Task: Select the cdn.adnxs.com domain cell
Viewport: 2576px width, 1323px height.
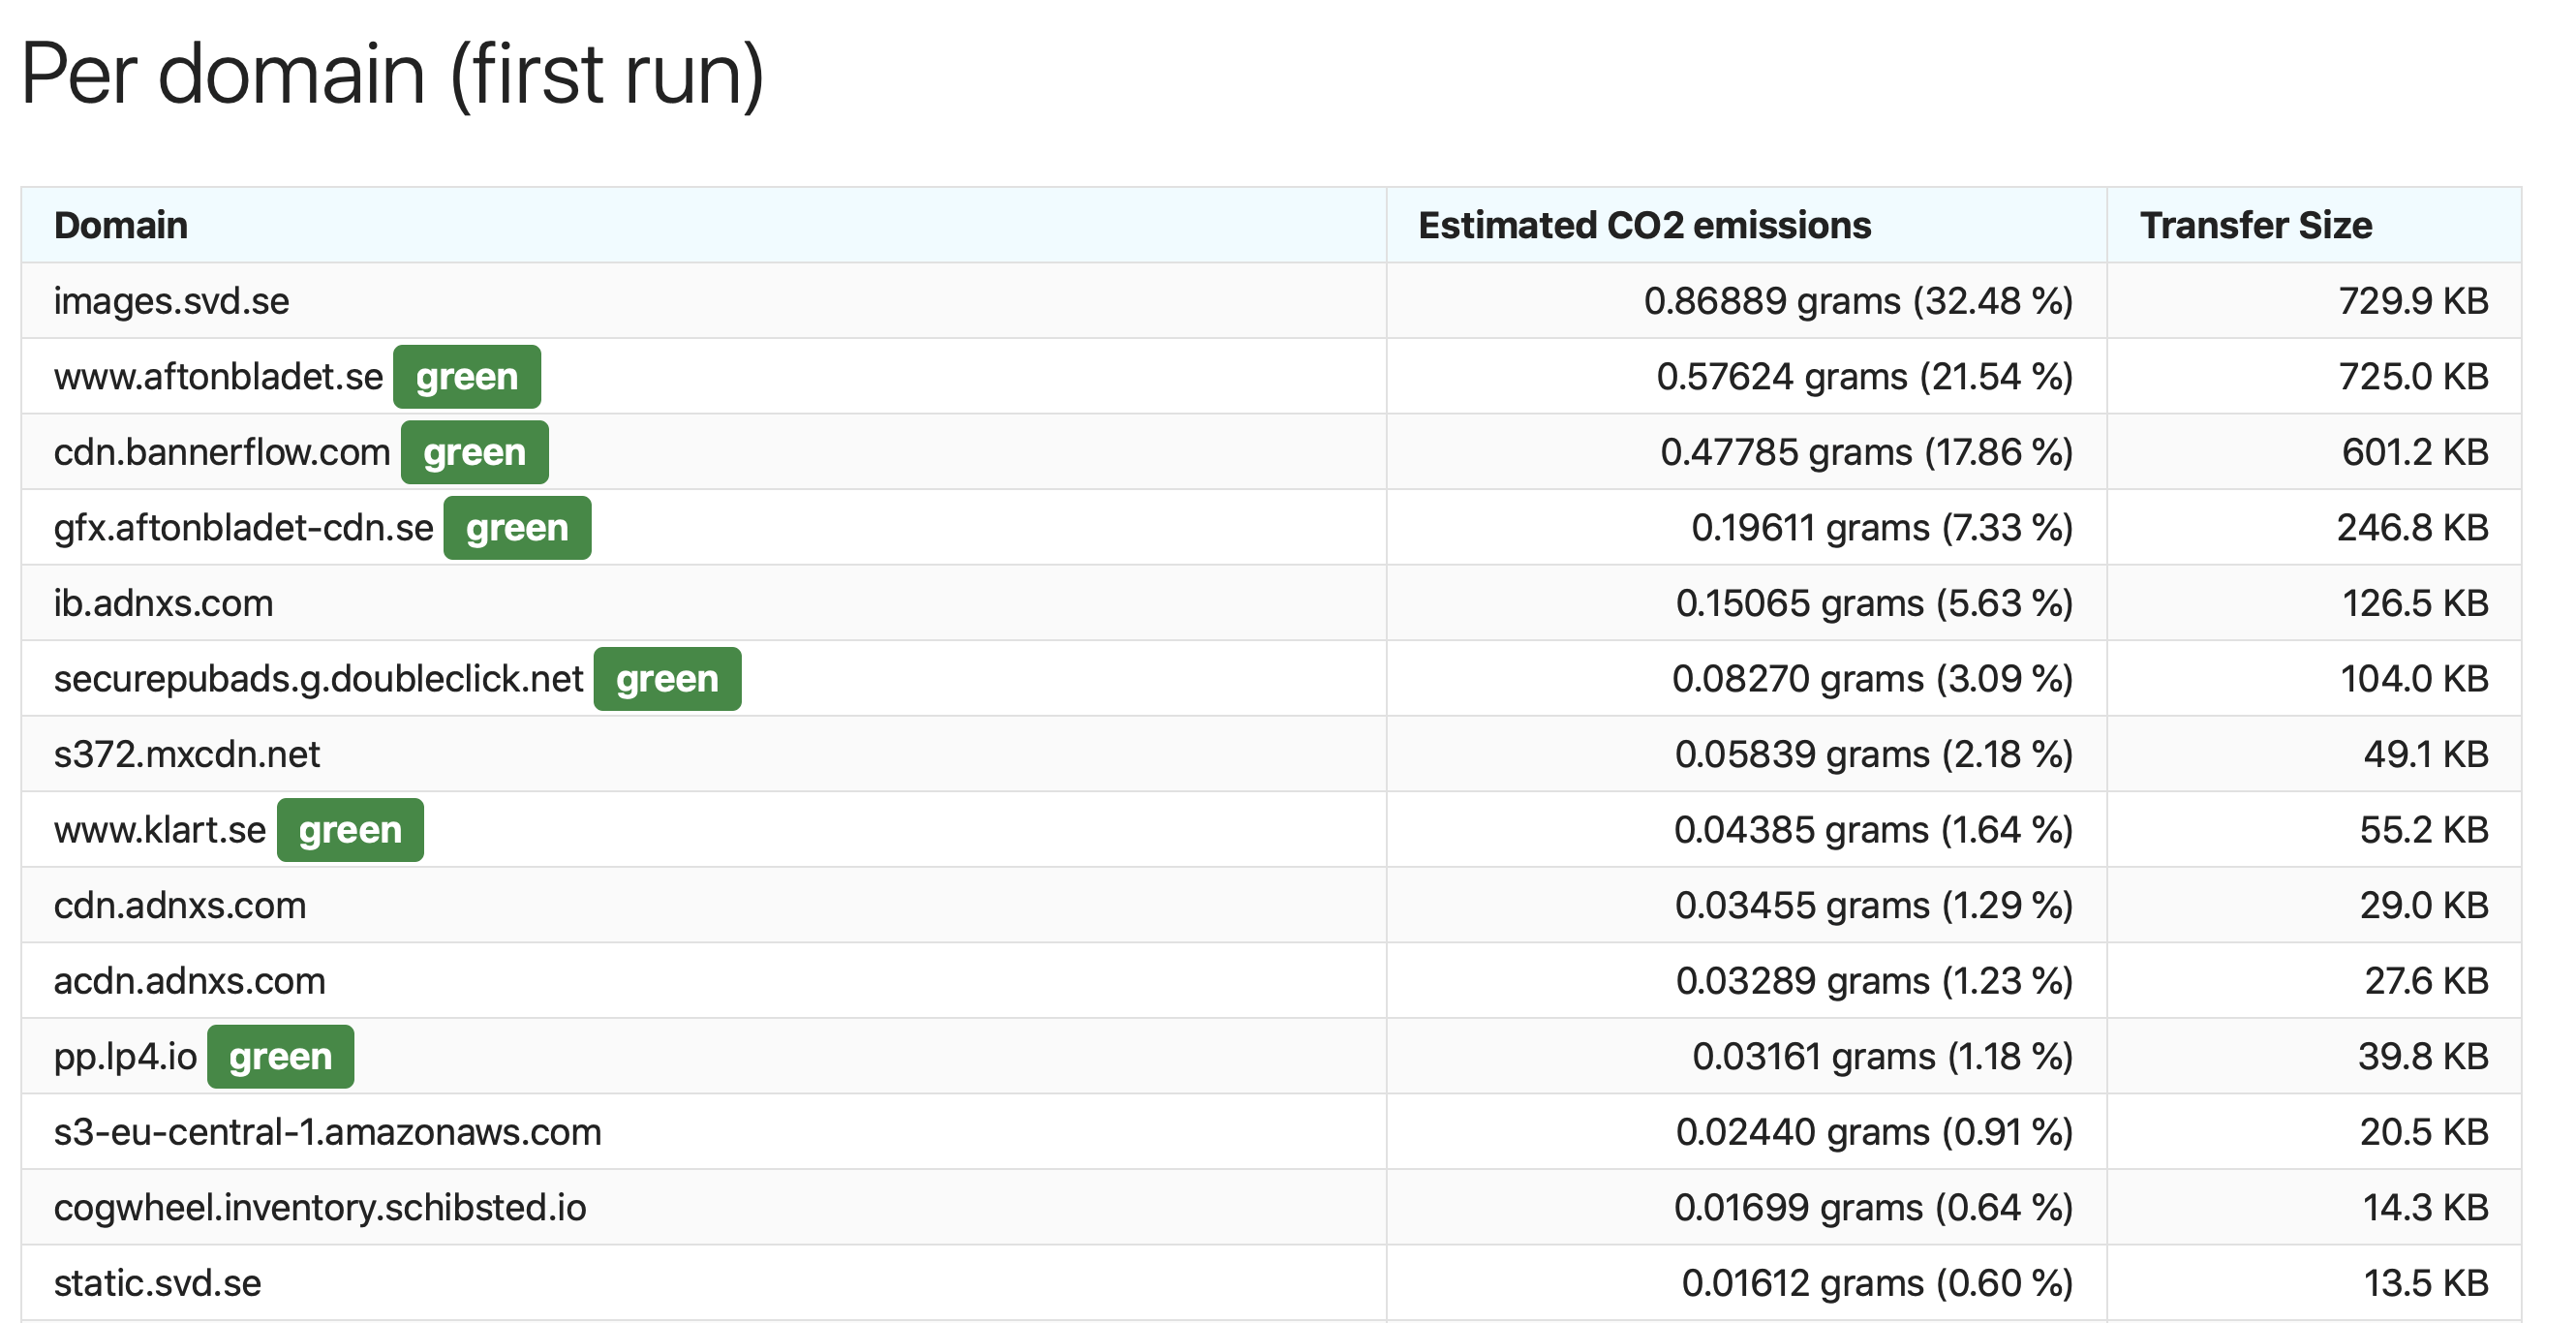Action: [704, 905]
